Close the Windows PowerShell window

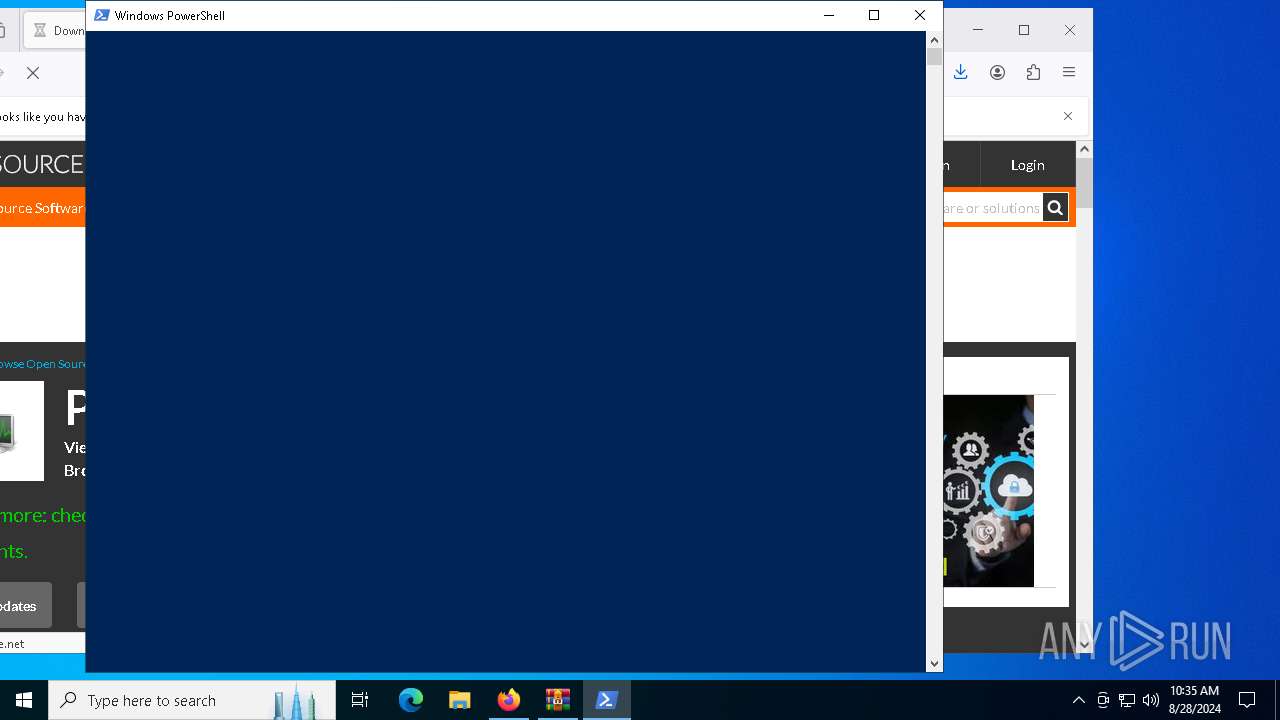pyautogui.click(x=920, y=15)
